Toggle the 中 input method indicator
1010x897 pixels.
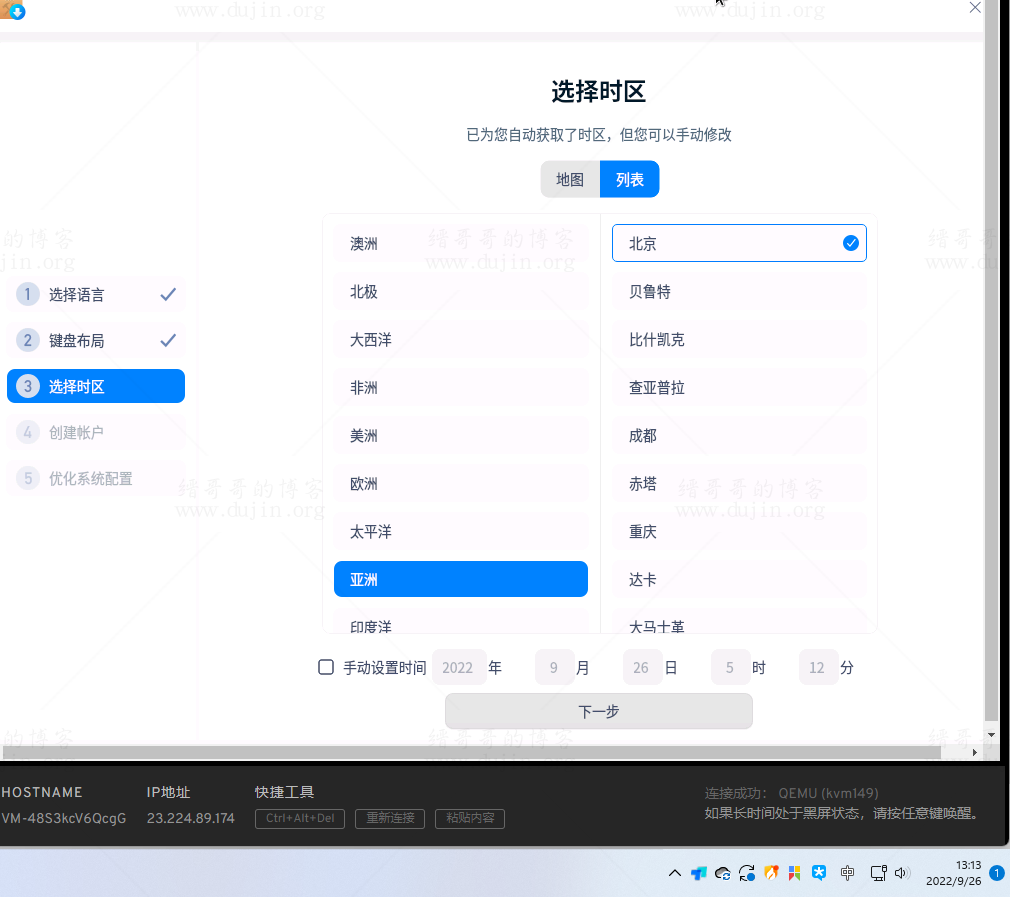848,873
